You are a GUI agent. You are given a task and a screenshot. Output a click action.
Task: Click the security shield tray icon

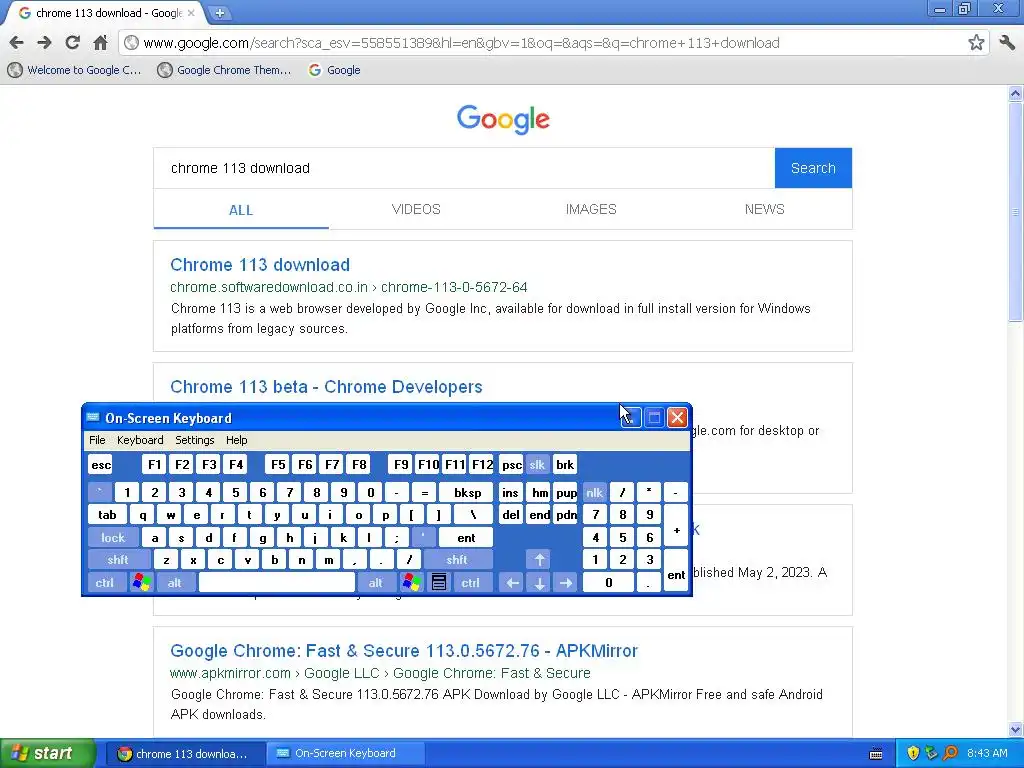click(913, 754)
